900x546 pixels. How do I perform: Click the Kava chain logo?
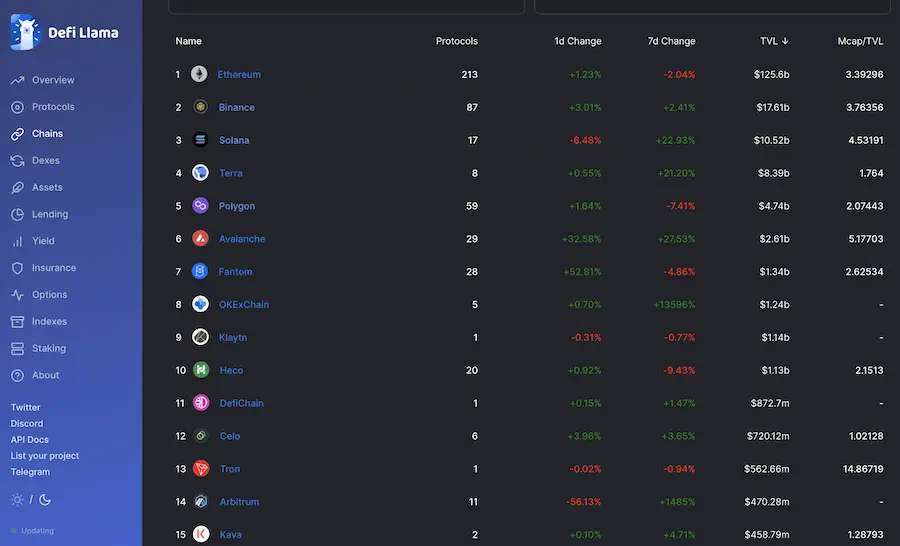(x=201, y=534)
